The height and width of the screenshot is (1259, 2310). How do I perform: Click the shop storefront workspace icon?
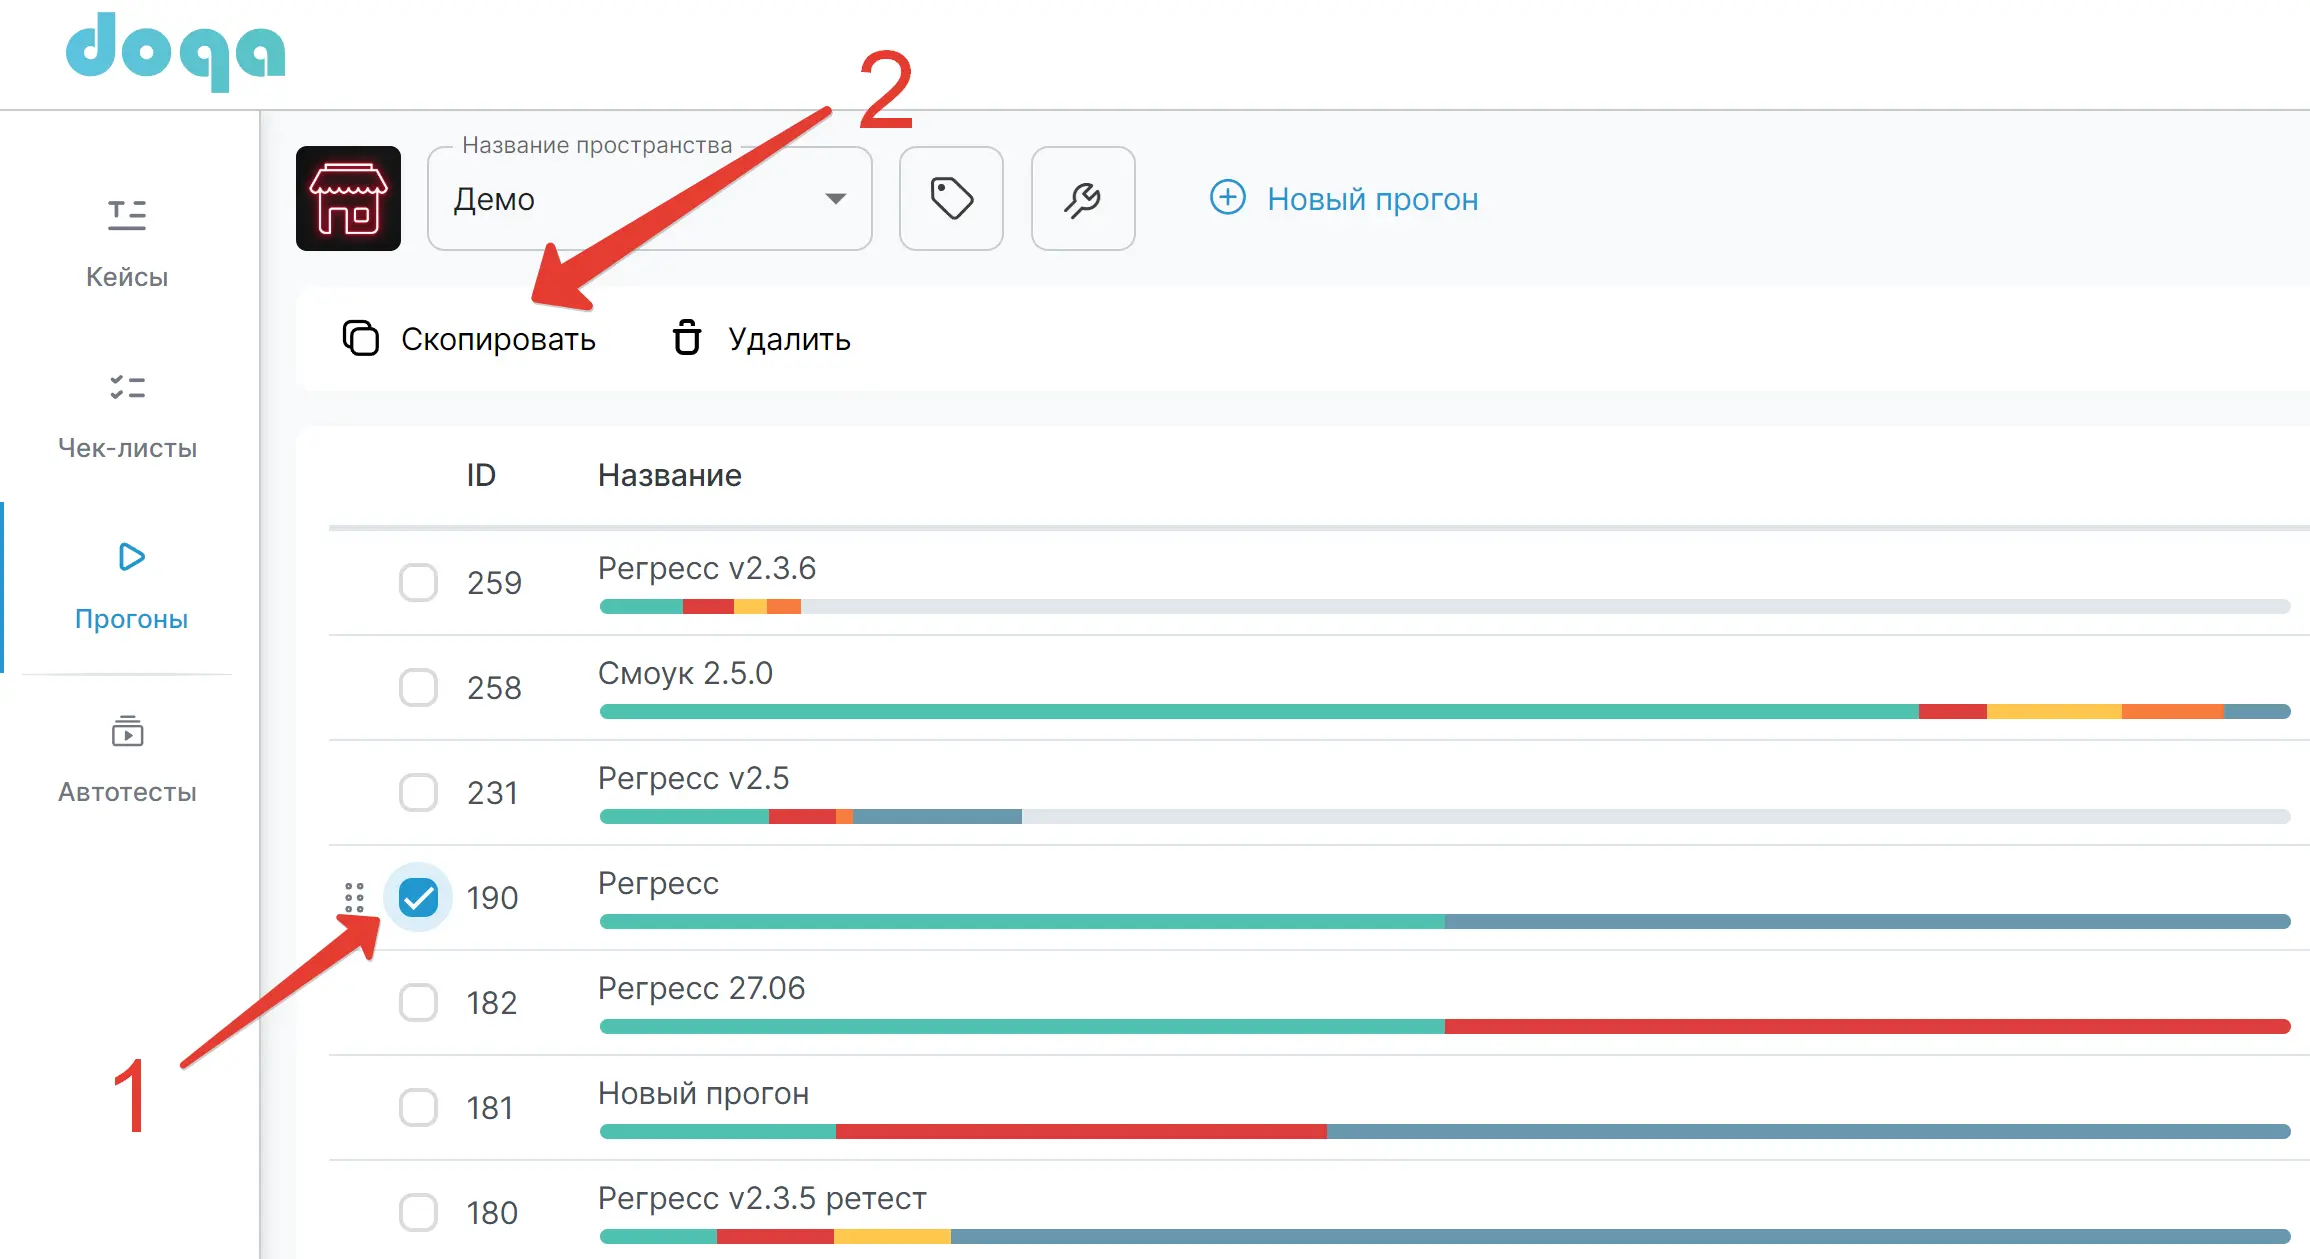348,198
